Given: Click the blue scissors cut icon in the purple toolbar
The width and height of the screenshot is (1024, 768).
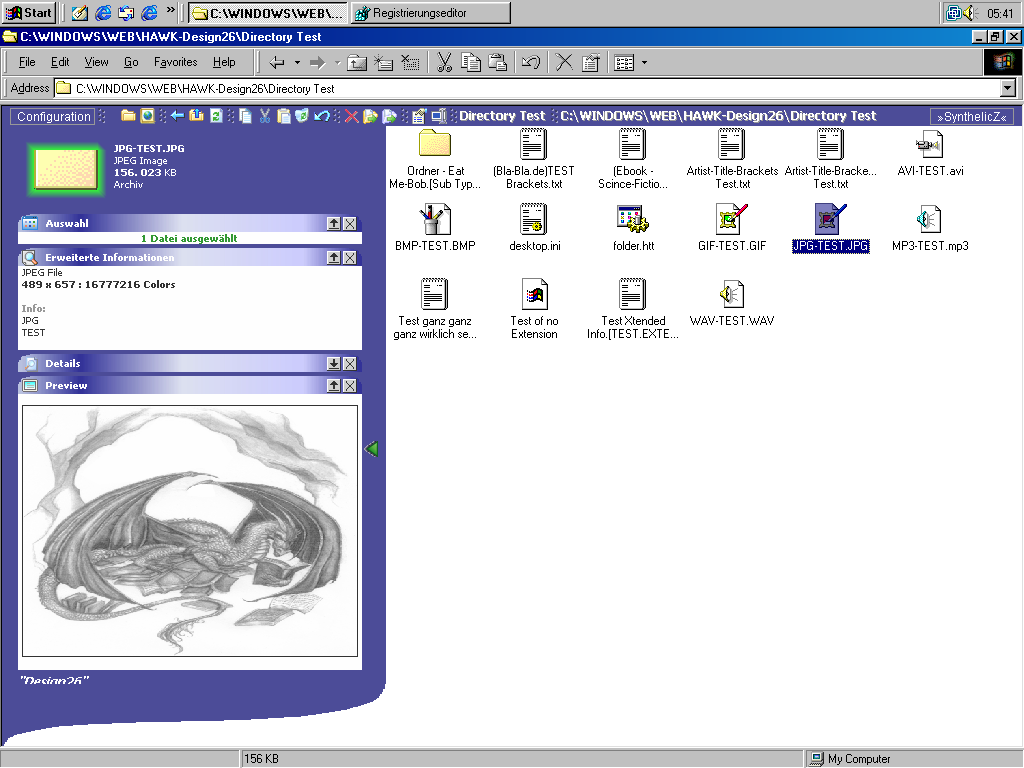Looking at the screenshot, I should [264, 116].
